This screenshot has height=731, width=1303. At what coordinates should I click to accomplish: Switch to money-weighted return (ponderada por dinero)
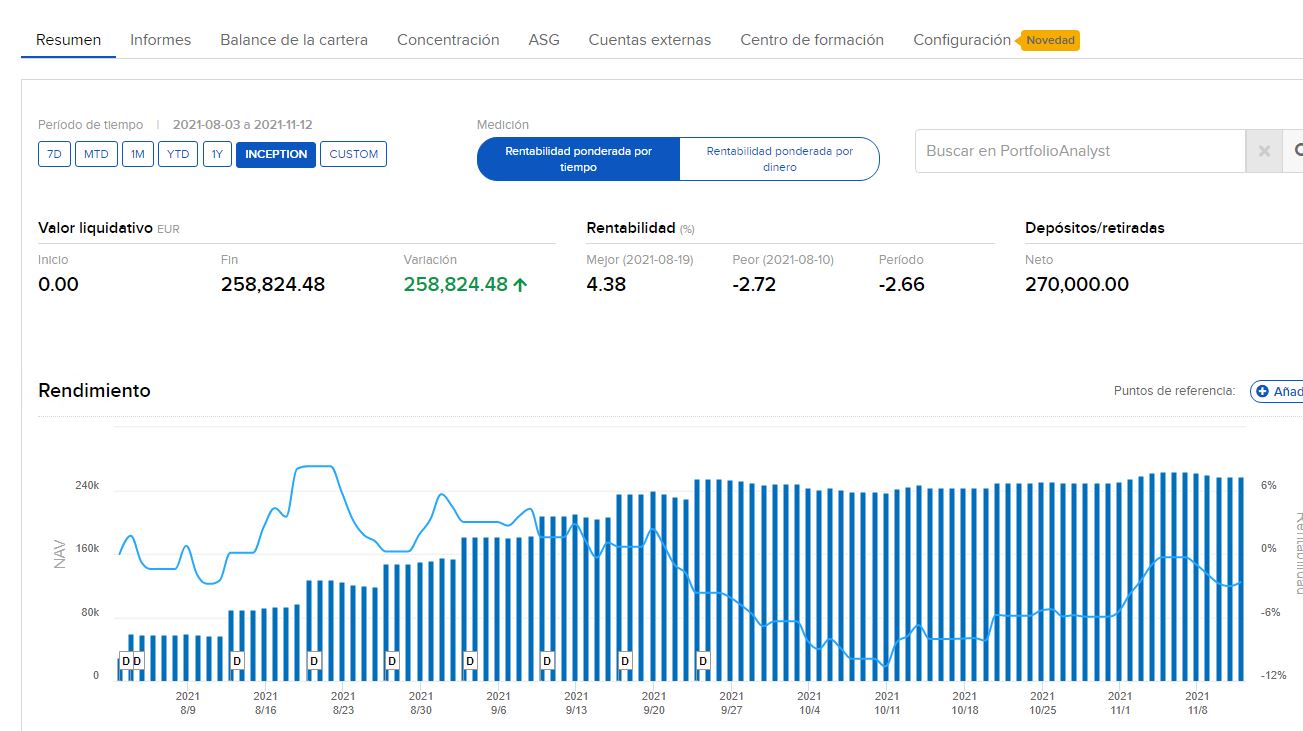click(779, 159)
